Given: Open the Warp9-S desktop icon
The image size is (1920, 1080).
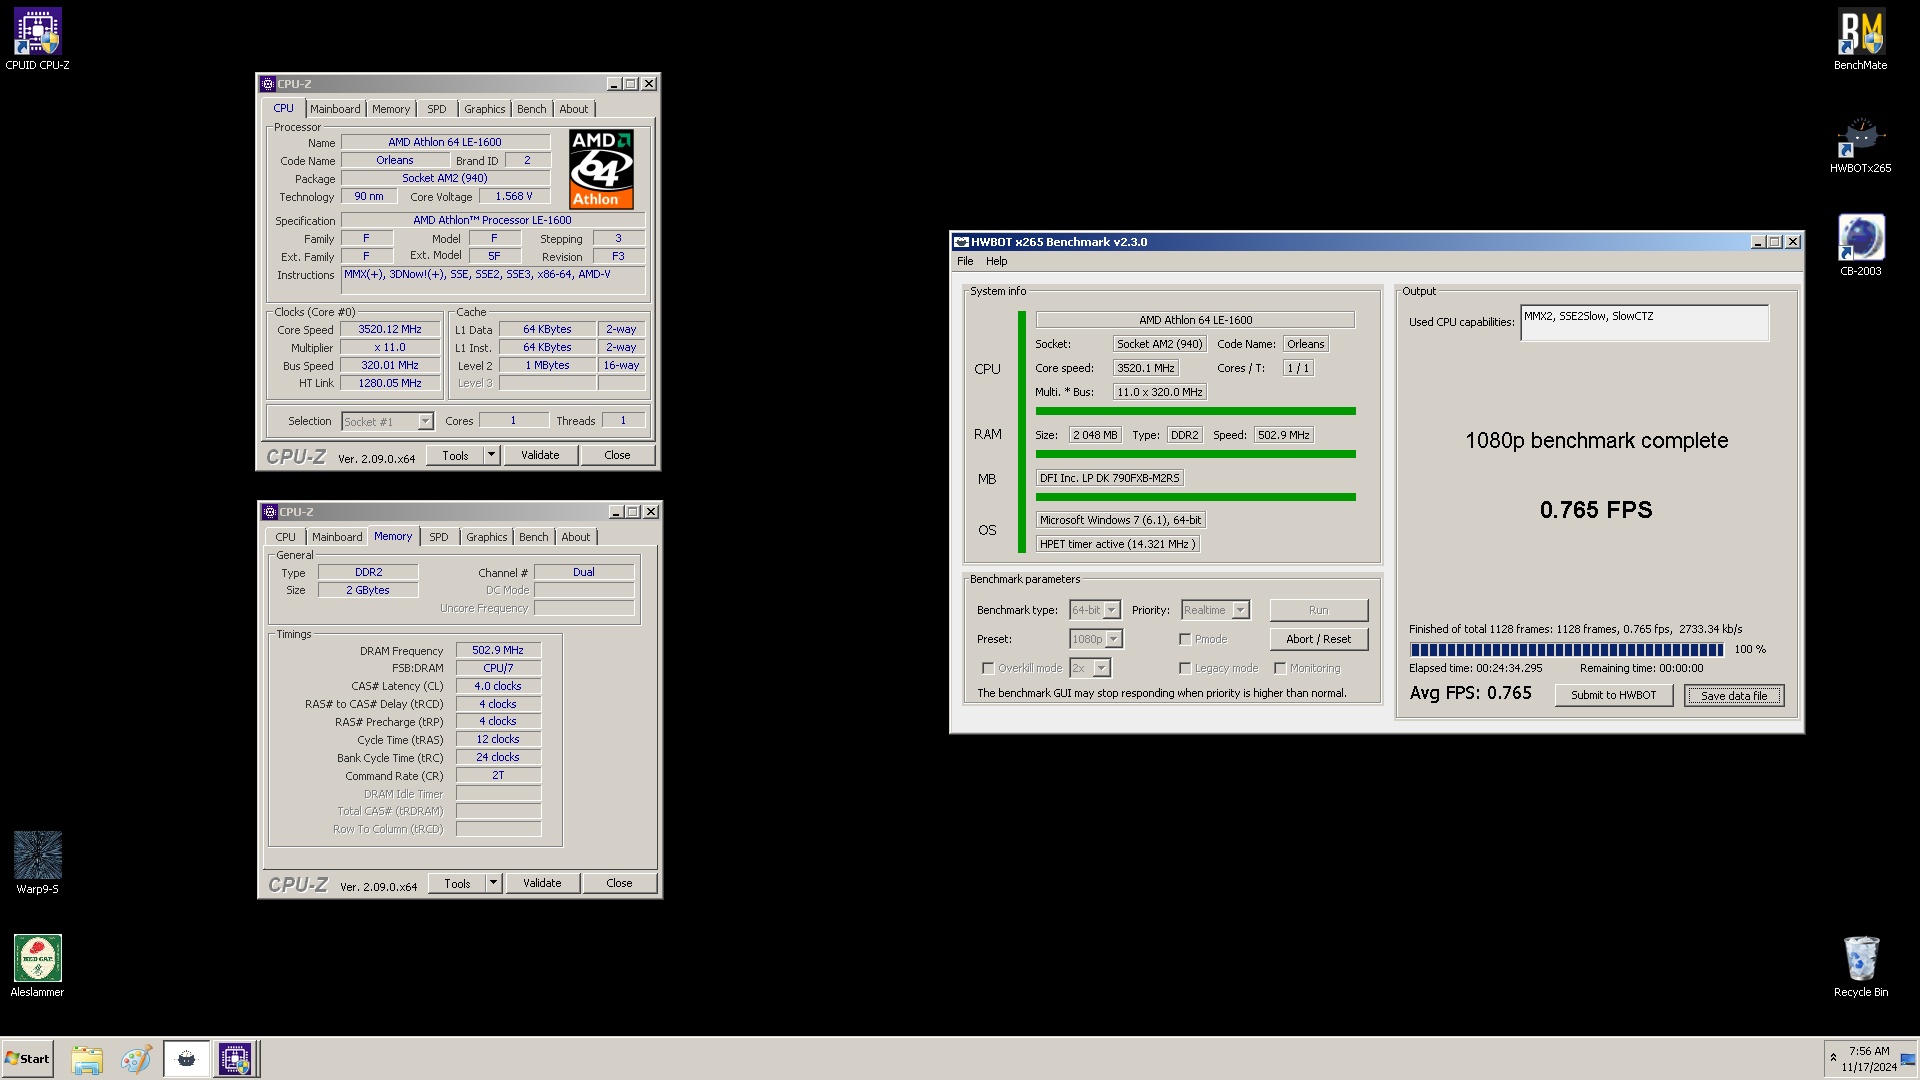Looking at the screenshot, I should coord(37,862).
